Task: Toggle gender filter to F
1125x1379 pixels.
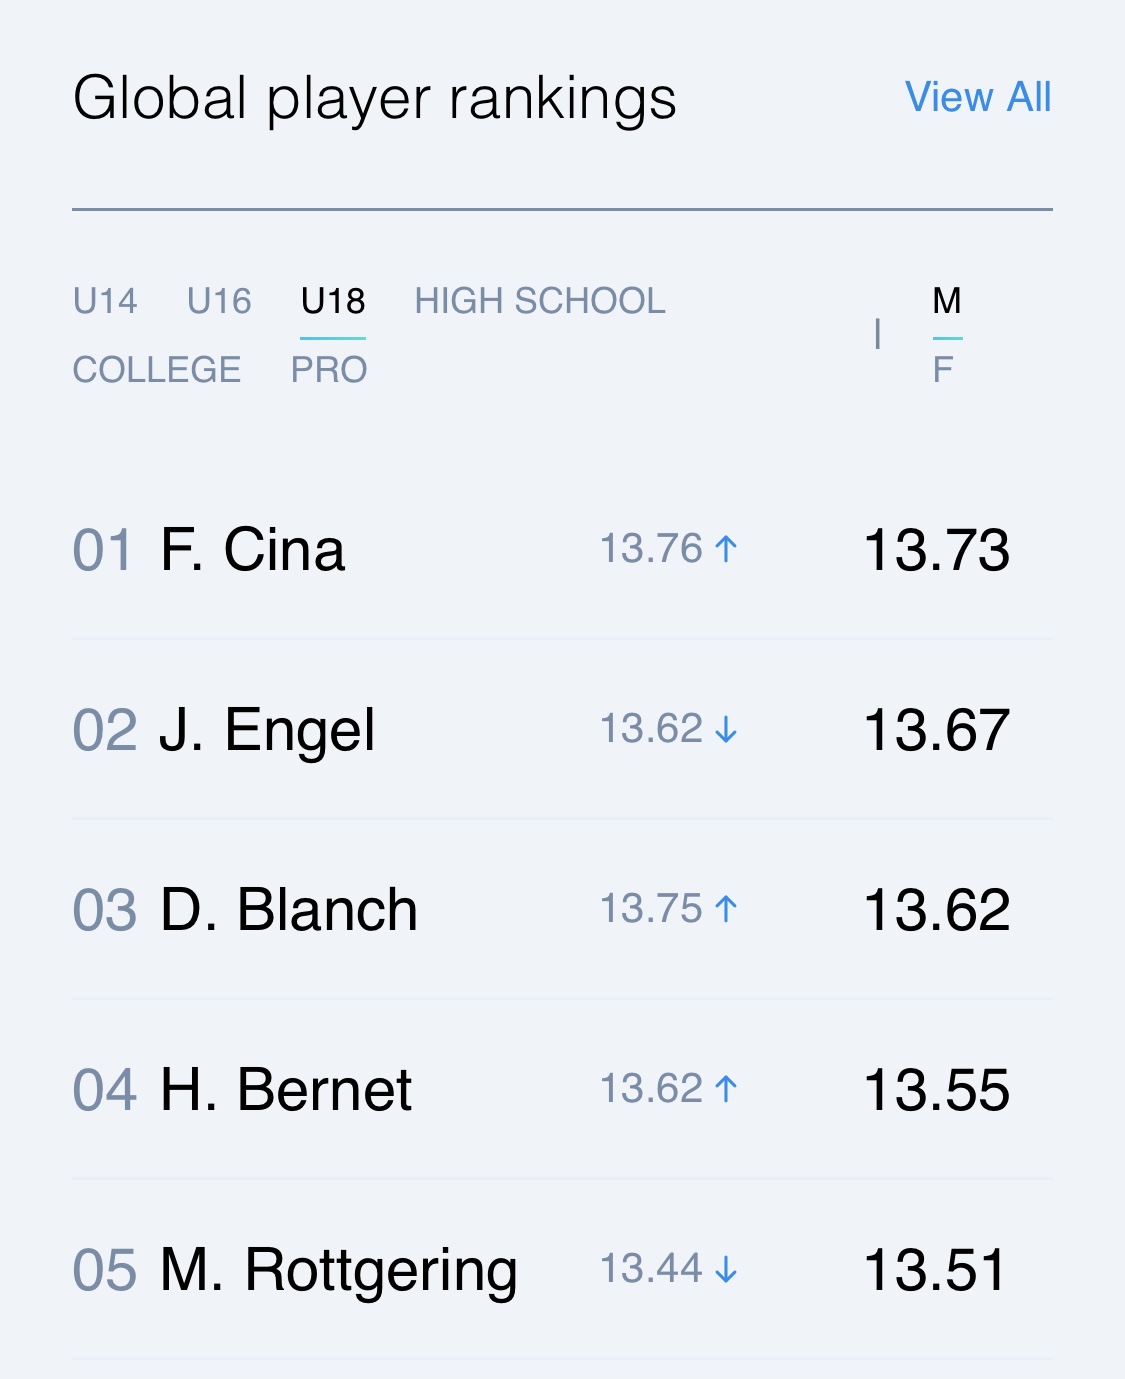Action: point(942,370)
